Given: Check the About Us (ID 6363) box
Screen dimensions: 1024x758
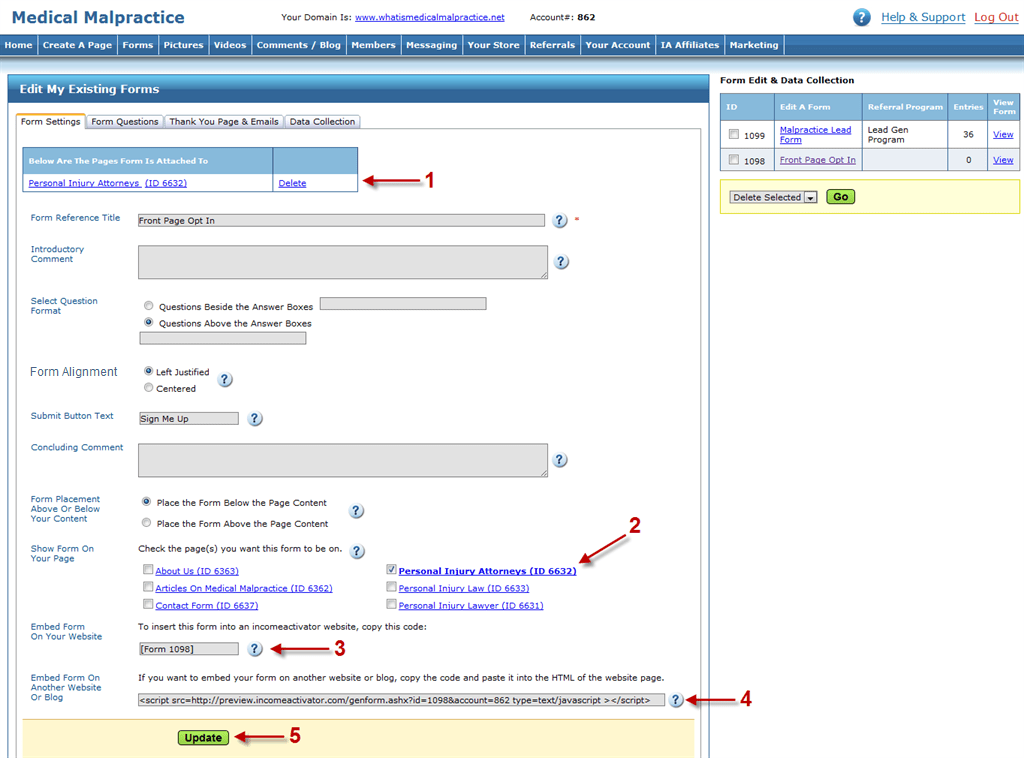Looking at the screenshot, I should point(148,569).
